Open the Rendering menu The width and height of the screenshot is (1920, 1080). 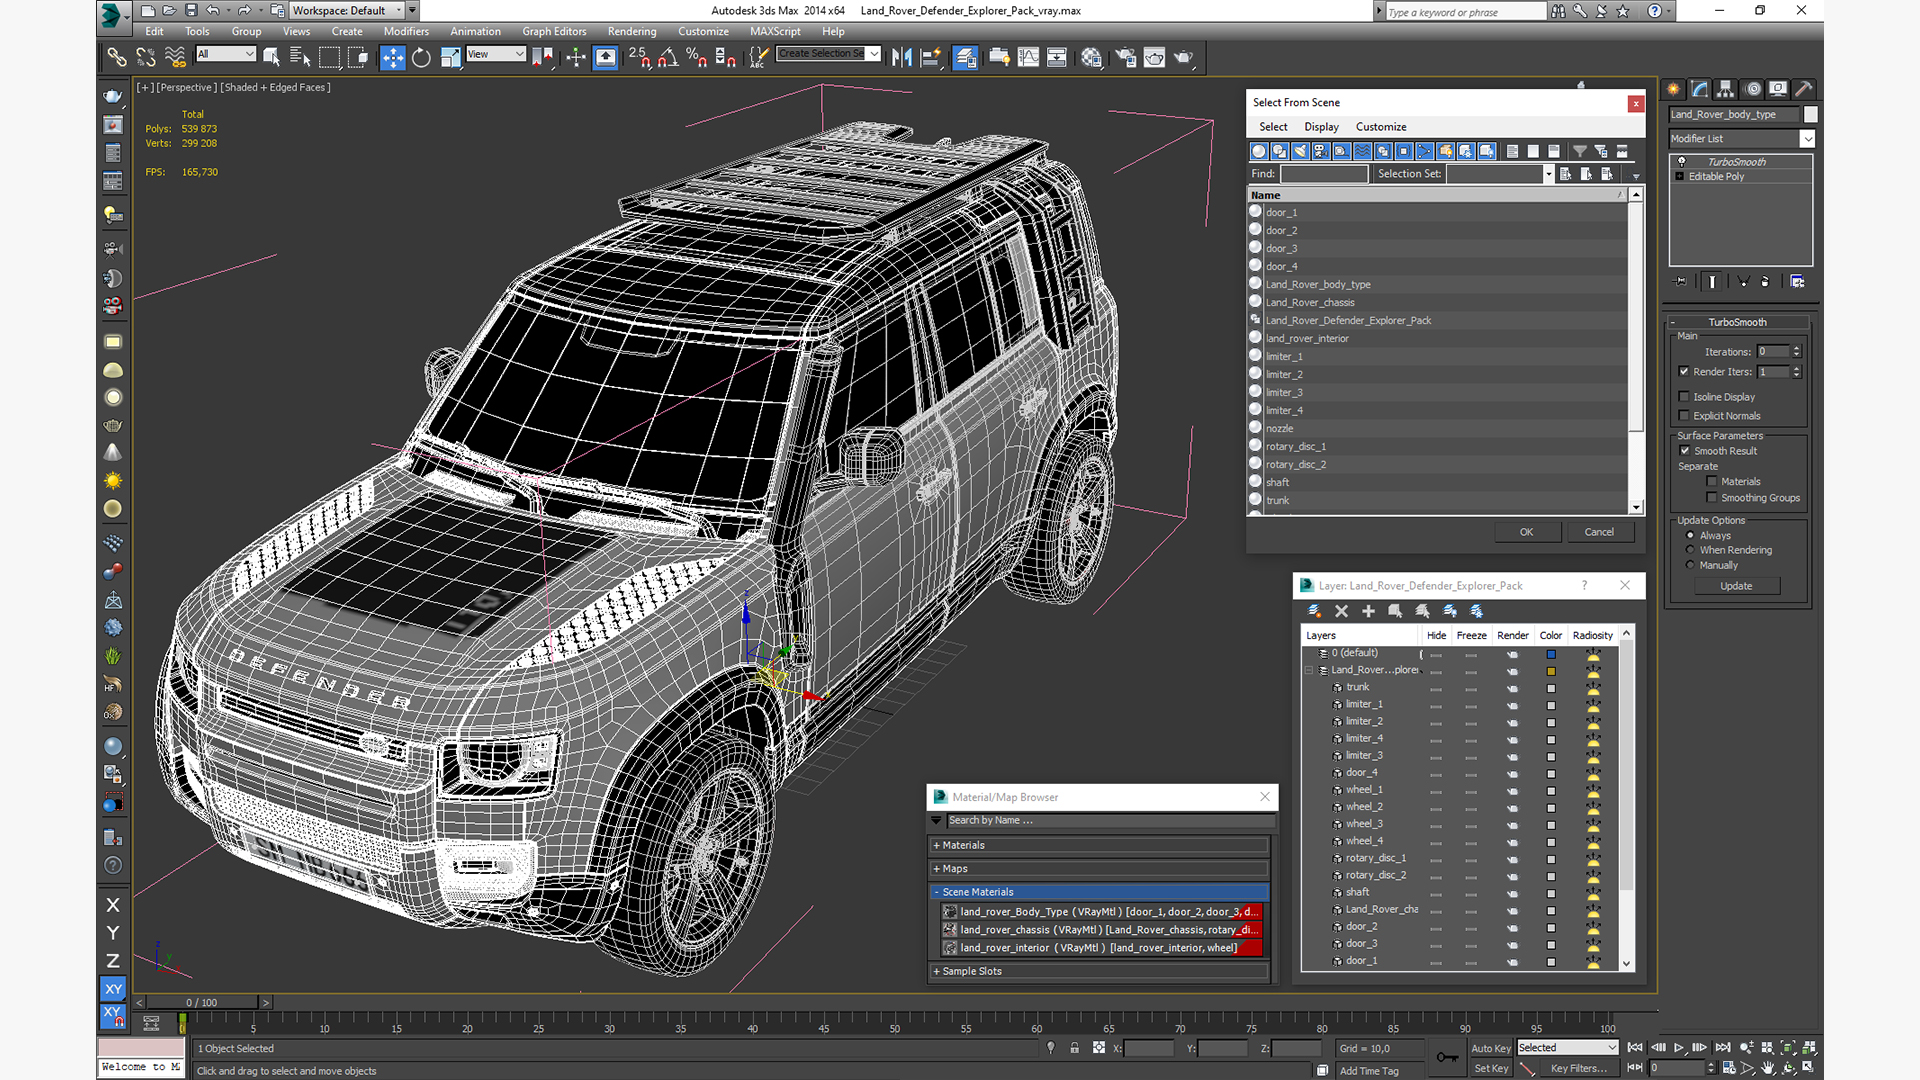pos(631,31)
